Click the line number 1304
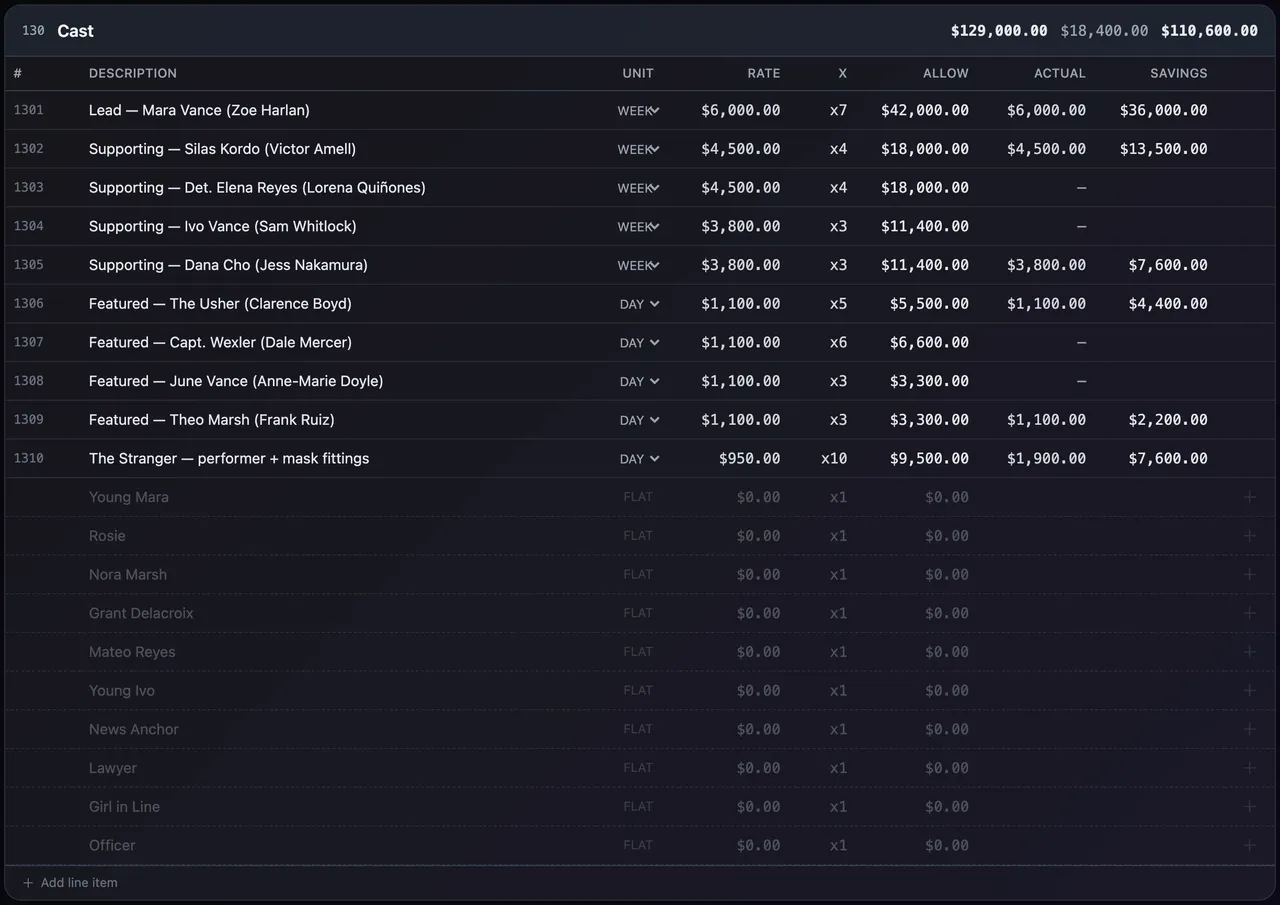This screenshot has width=1280, height=905. click(29, 226)
